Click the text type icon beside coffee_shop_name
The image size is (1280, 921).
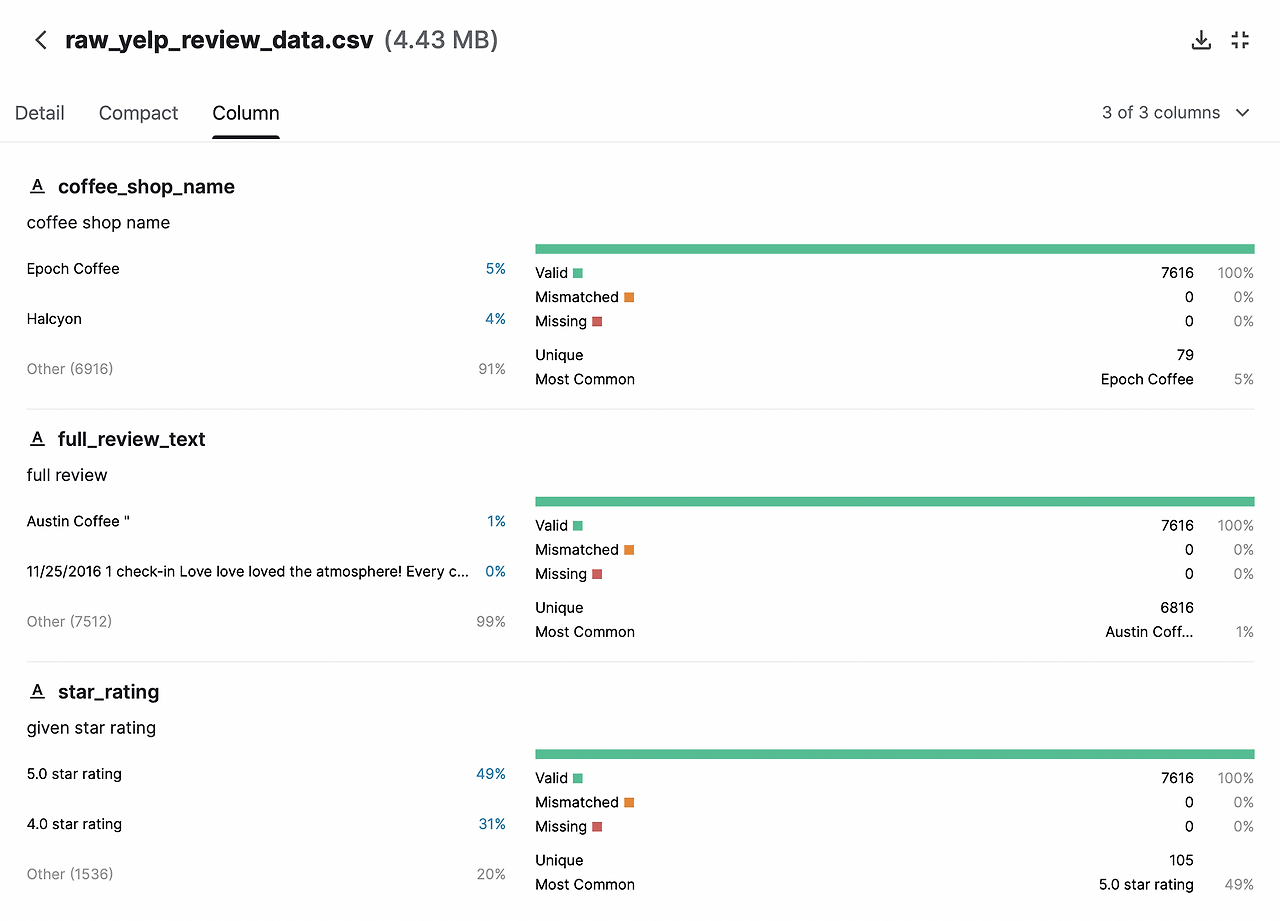(x=38, y=186)
